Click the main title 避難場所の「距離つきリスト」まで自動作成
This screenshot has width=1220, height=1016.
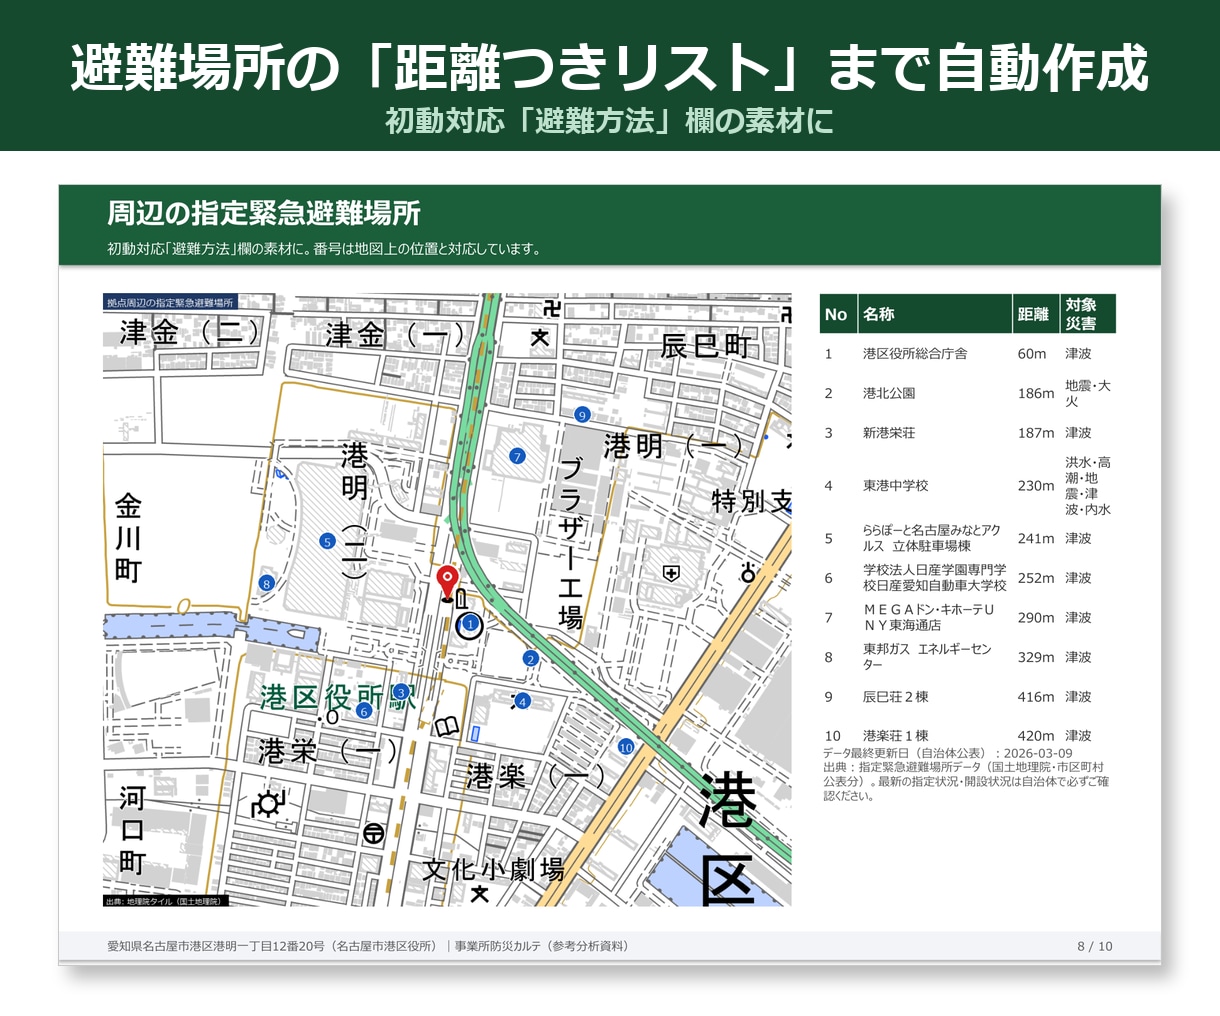click(x=610, y=68)
